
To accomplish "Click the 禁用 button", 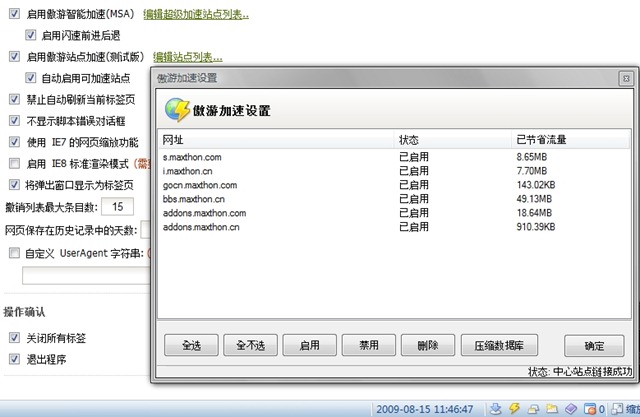I will tap(369, 346).
